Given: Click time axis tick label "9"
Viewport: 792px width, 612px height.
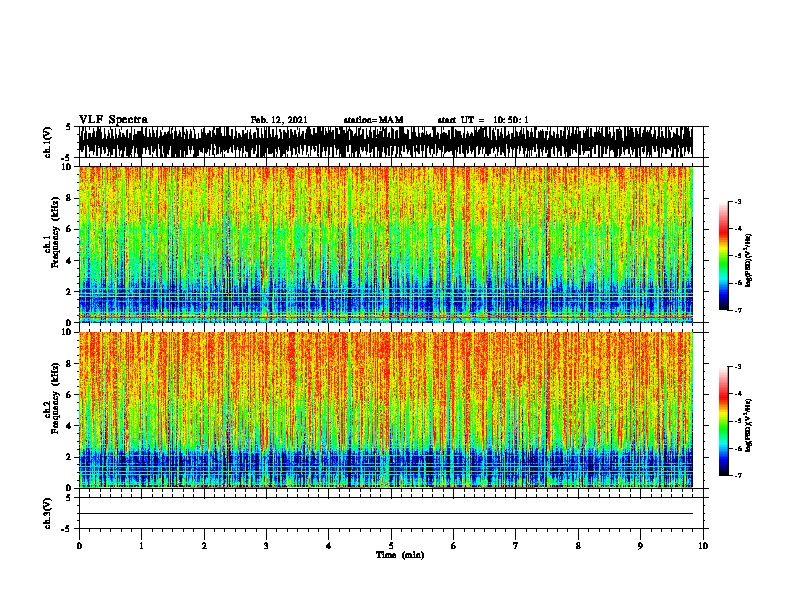Looking at the screenshot, I should tap(640, 546).
